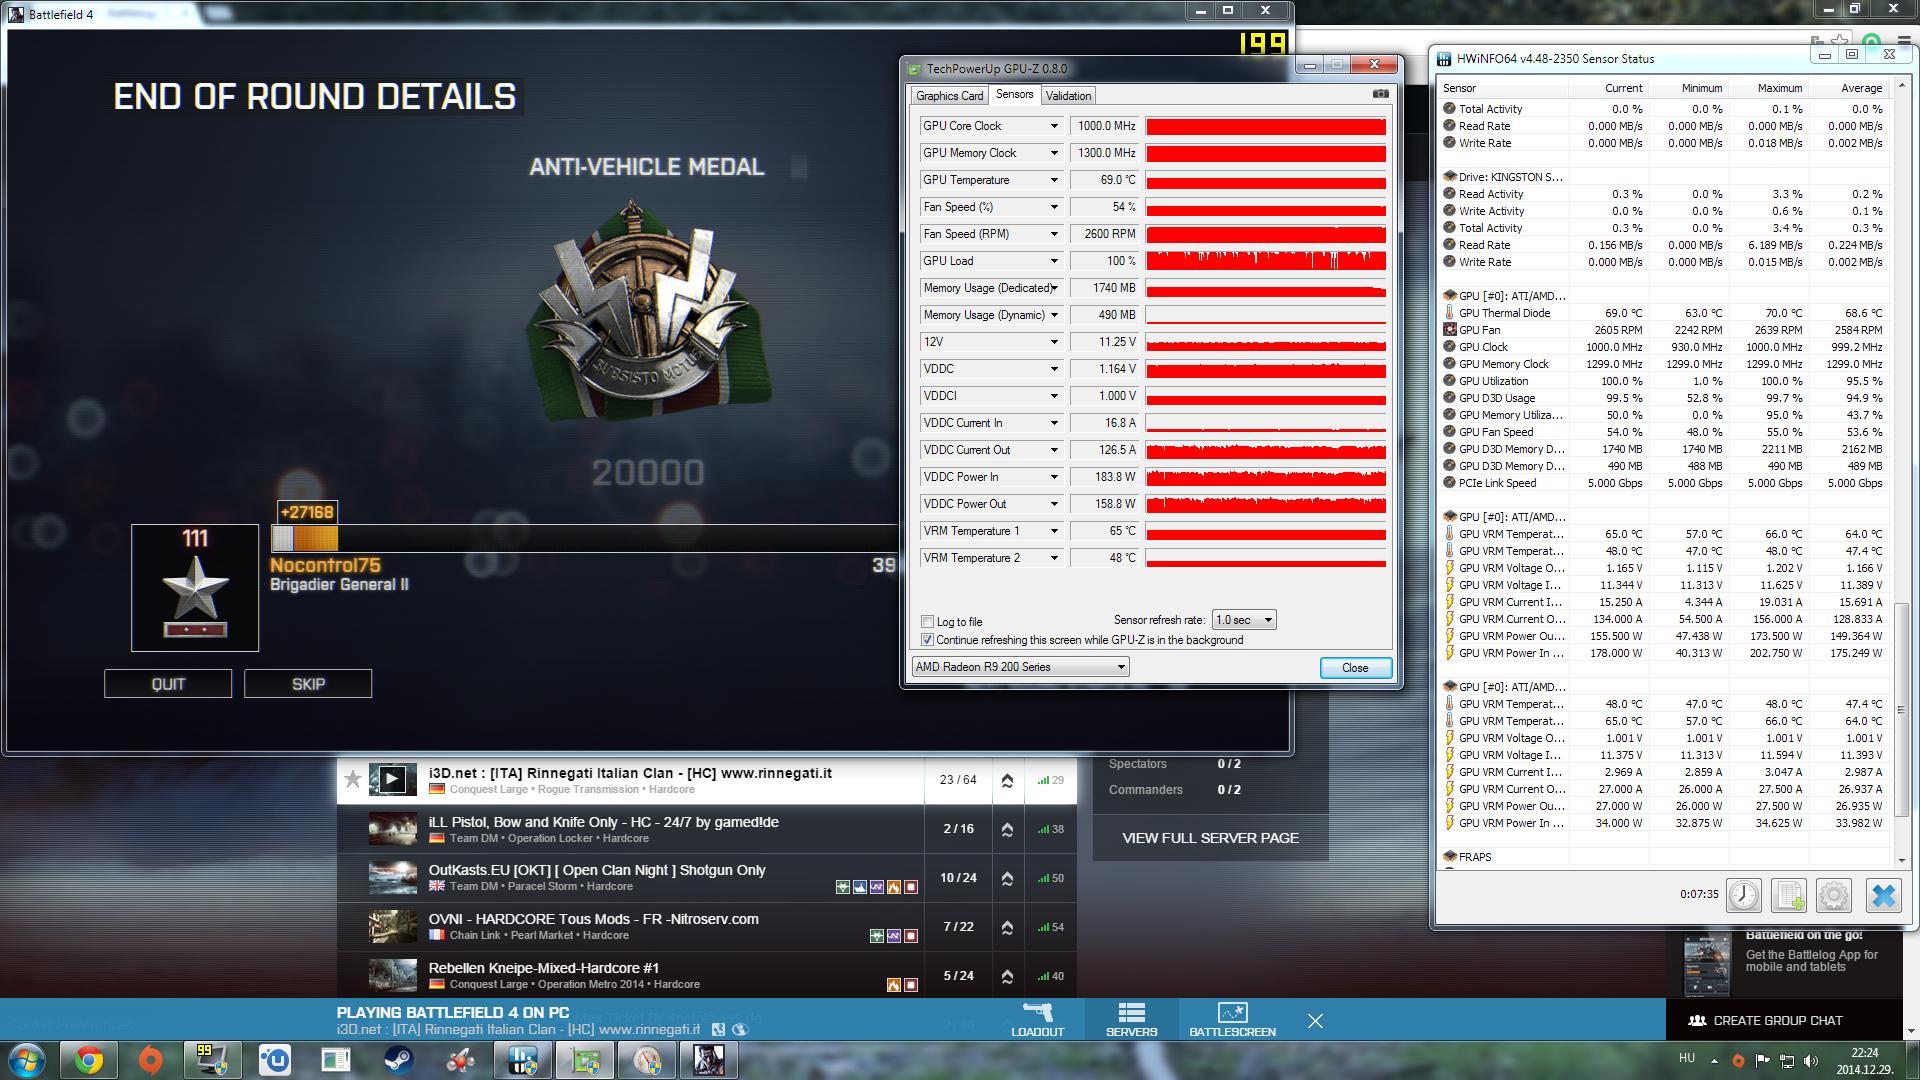Select Drive: KINGSTON sensor group row
The height and width of the screenshot is (1080, 1920).
1664,177
